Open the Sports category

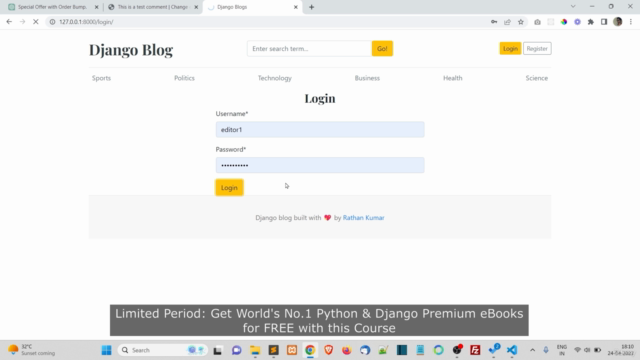(x=101, y=78)
